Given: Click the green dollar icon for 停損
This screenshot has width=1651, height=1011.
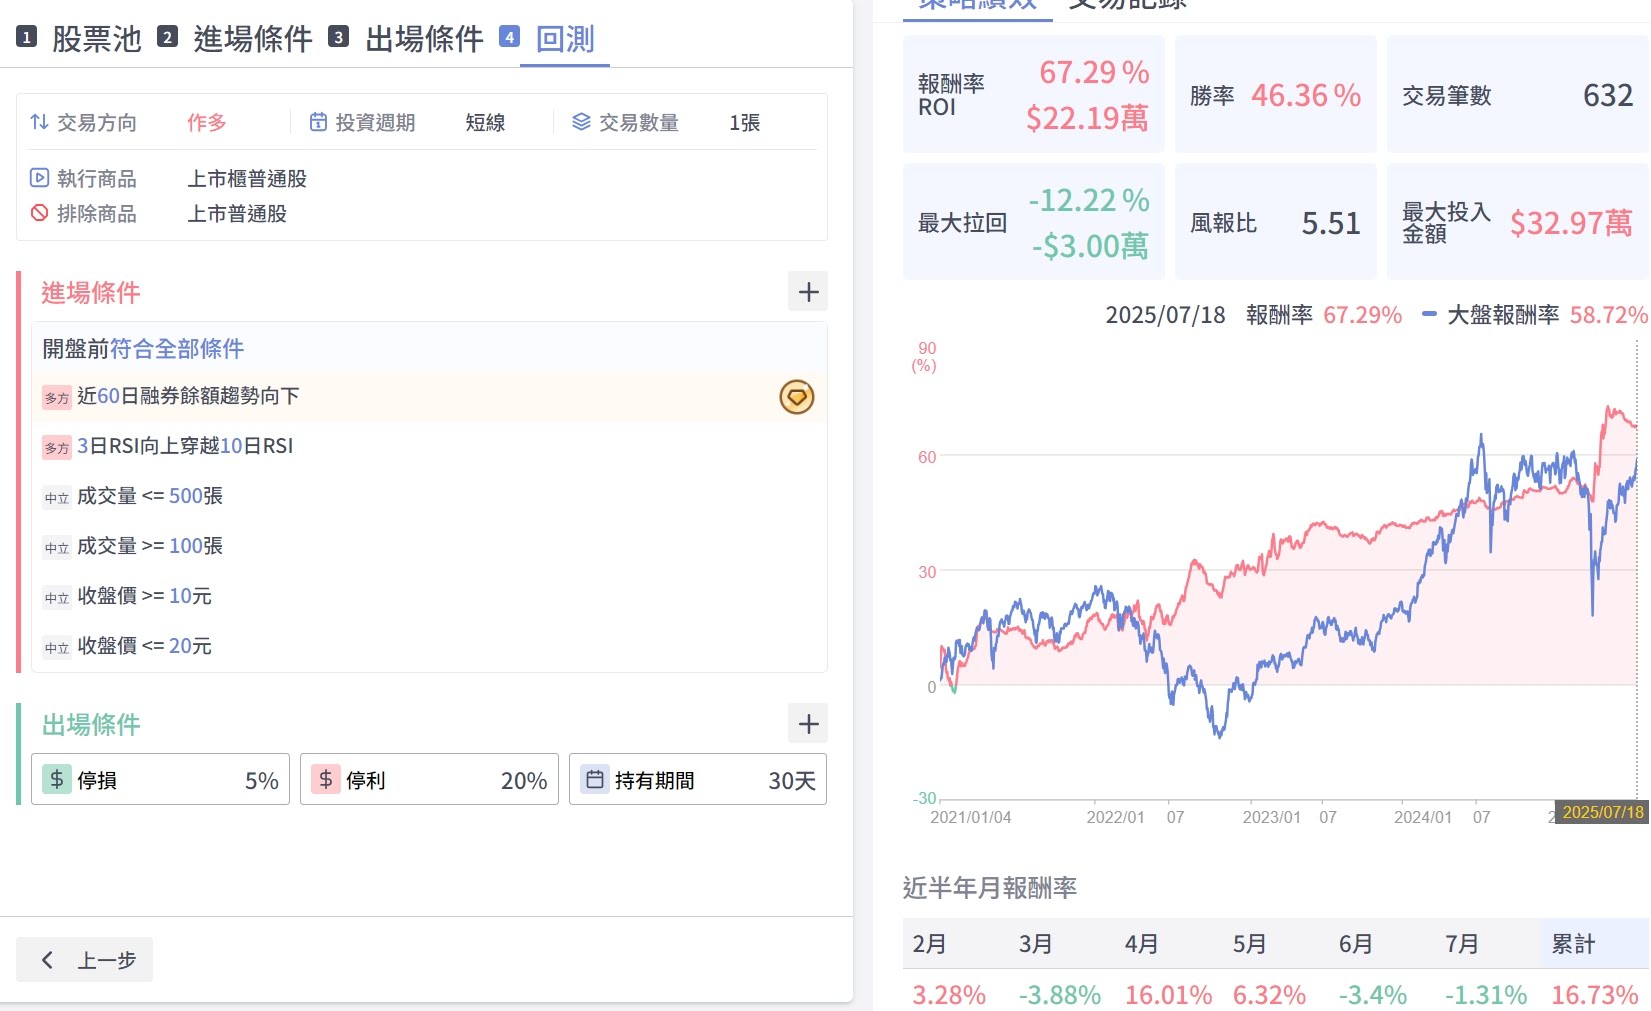Looking at the screenshot, I should pyautogui.click(x=57, y=780).
